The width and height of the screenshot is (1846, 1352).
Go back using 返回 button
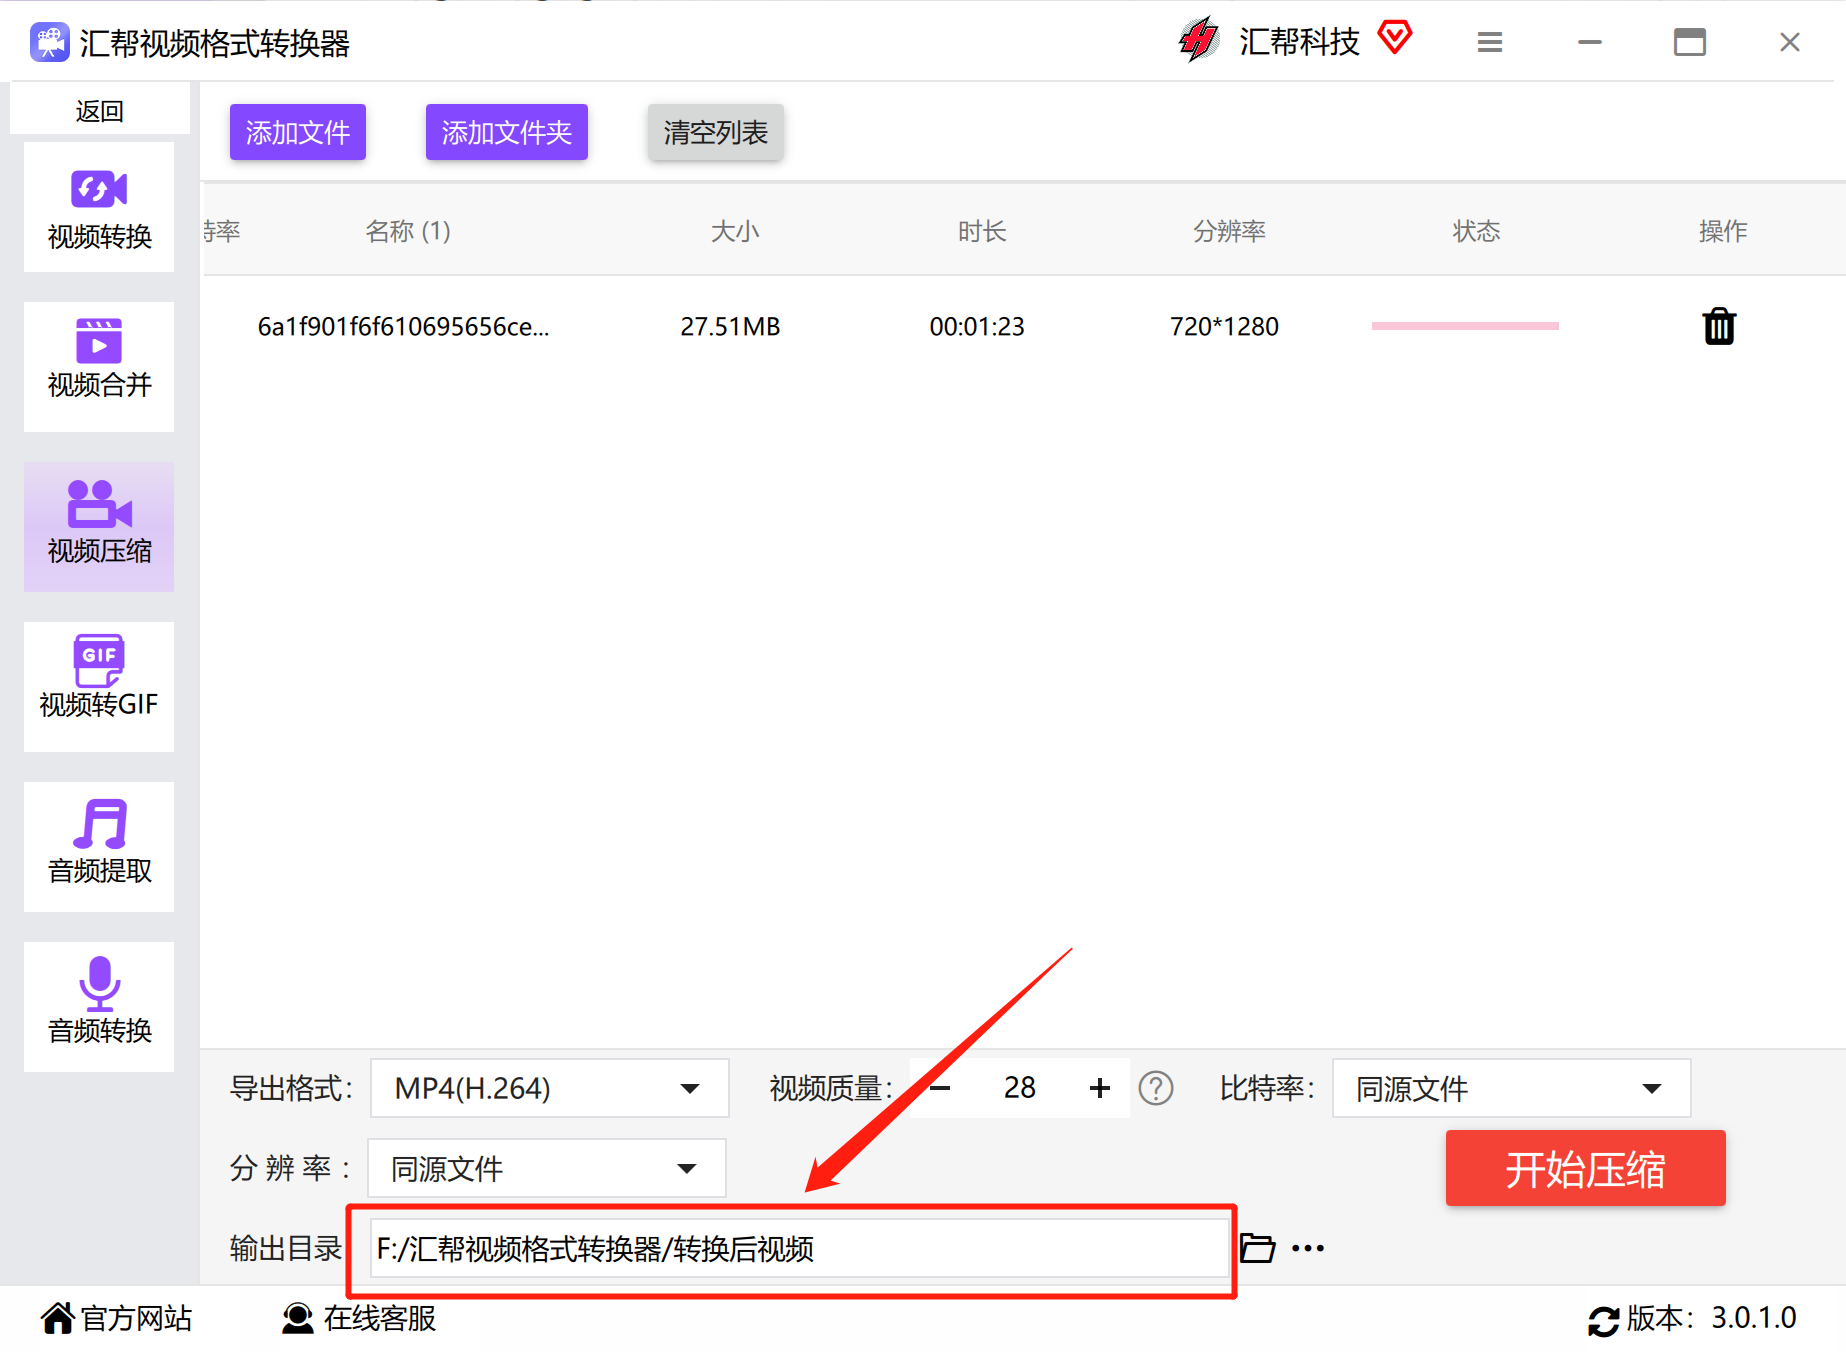[x=99, y=110]
